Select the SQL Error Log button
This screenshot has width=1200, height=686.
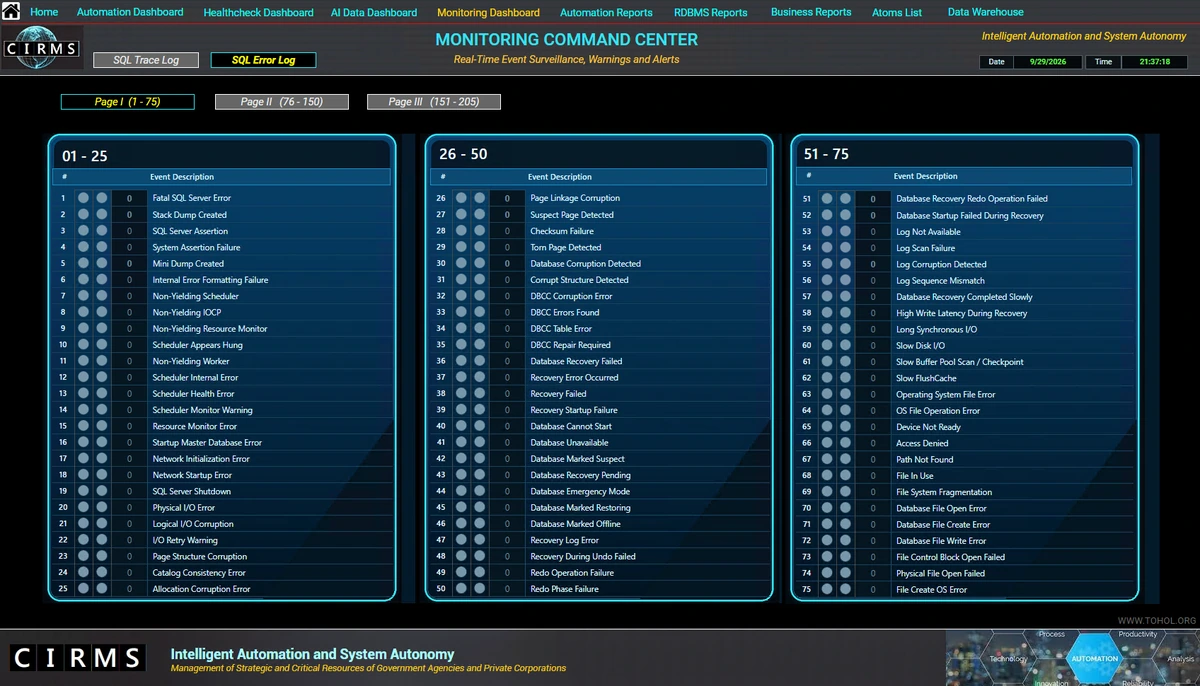[264, 60]
